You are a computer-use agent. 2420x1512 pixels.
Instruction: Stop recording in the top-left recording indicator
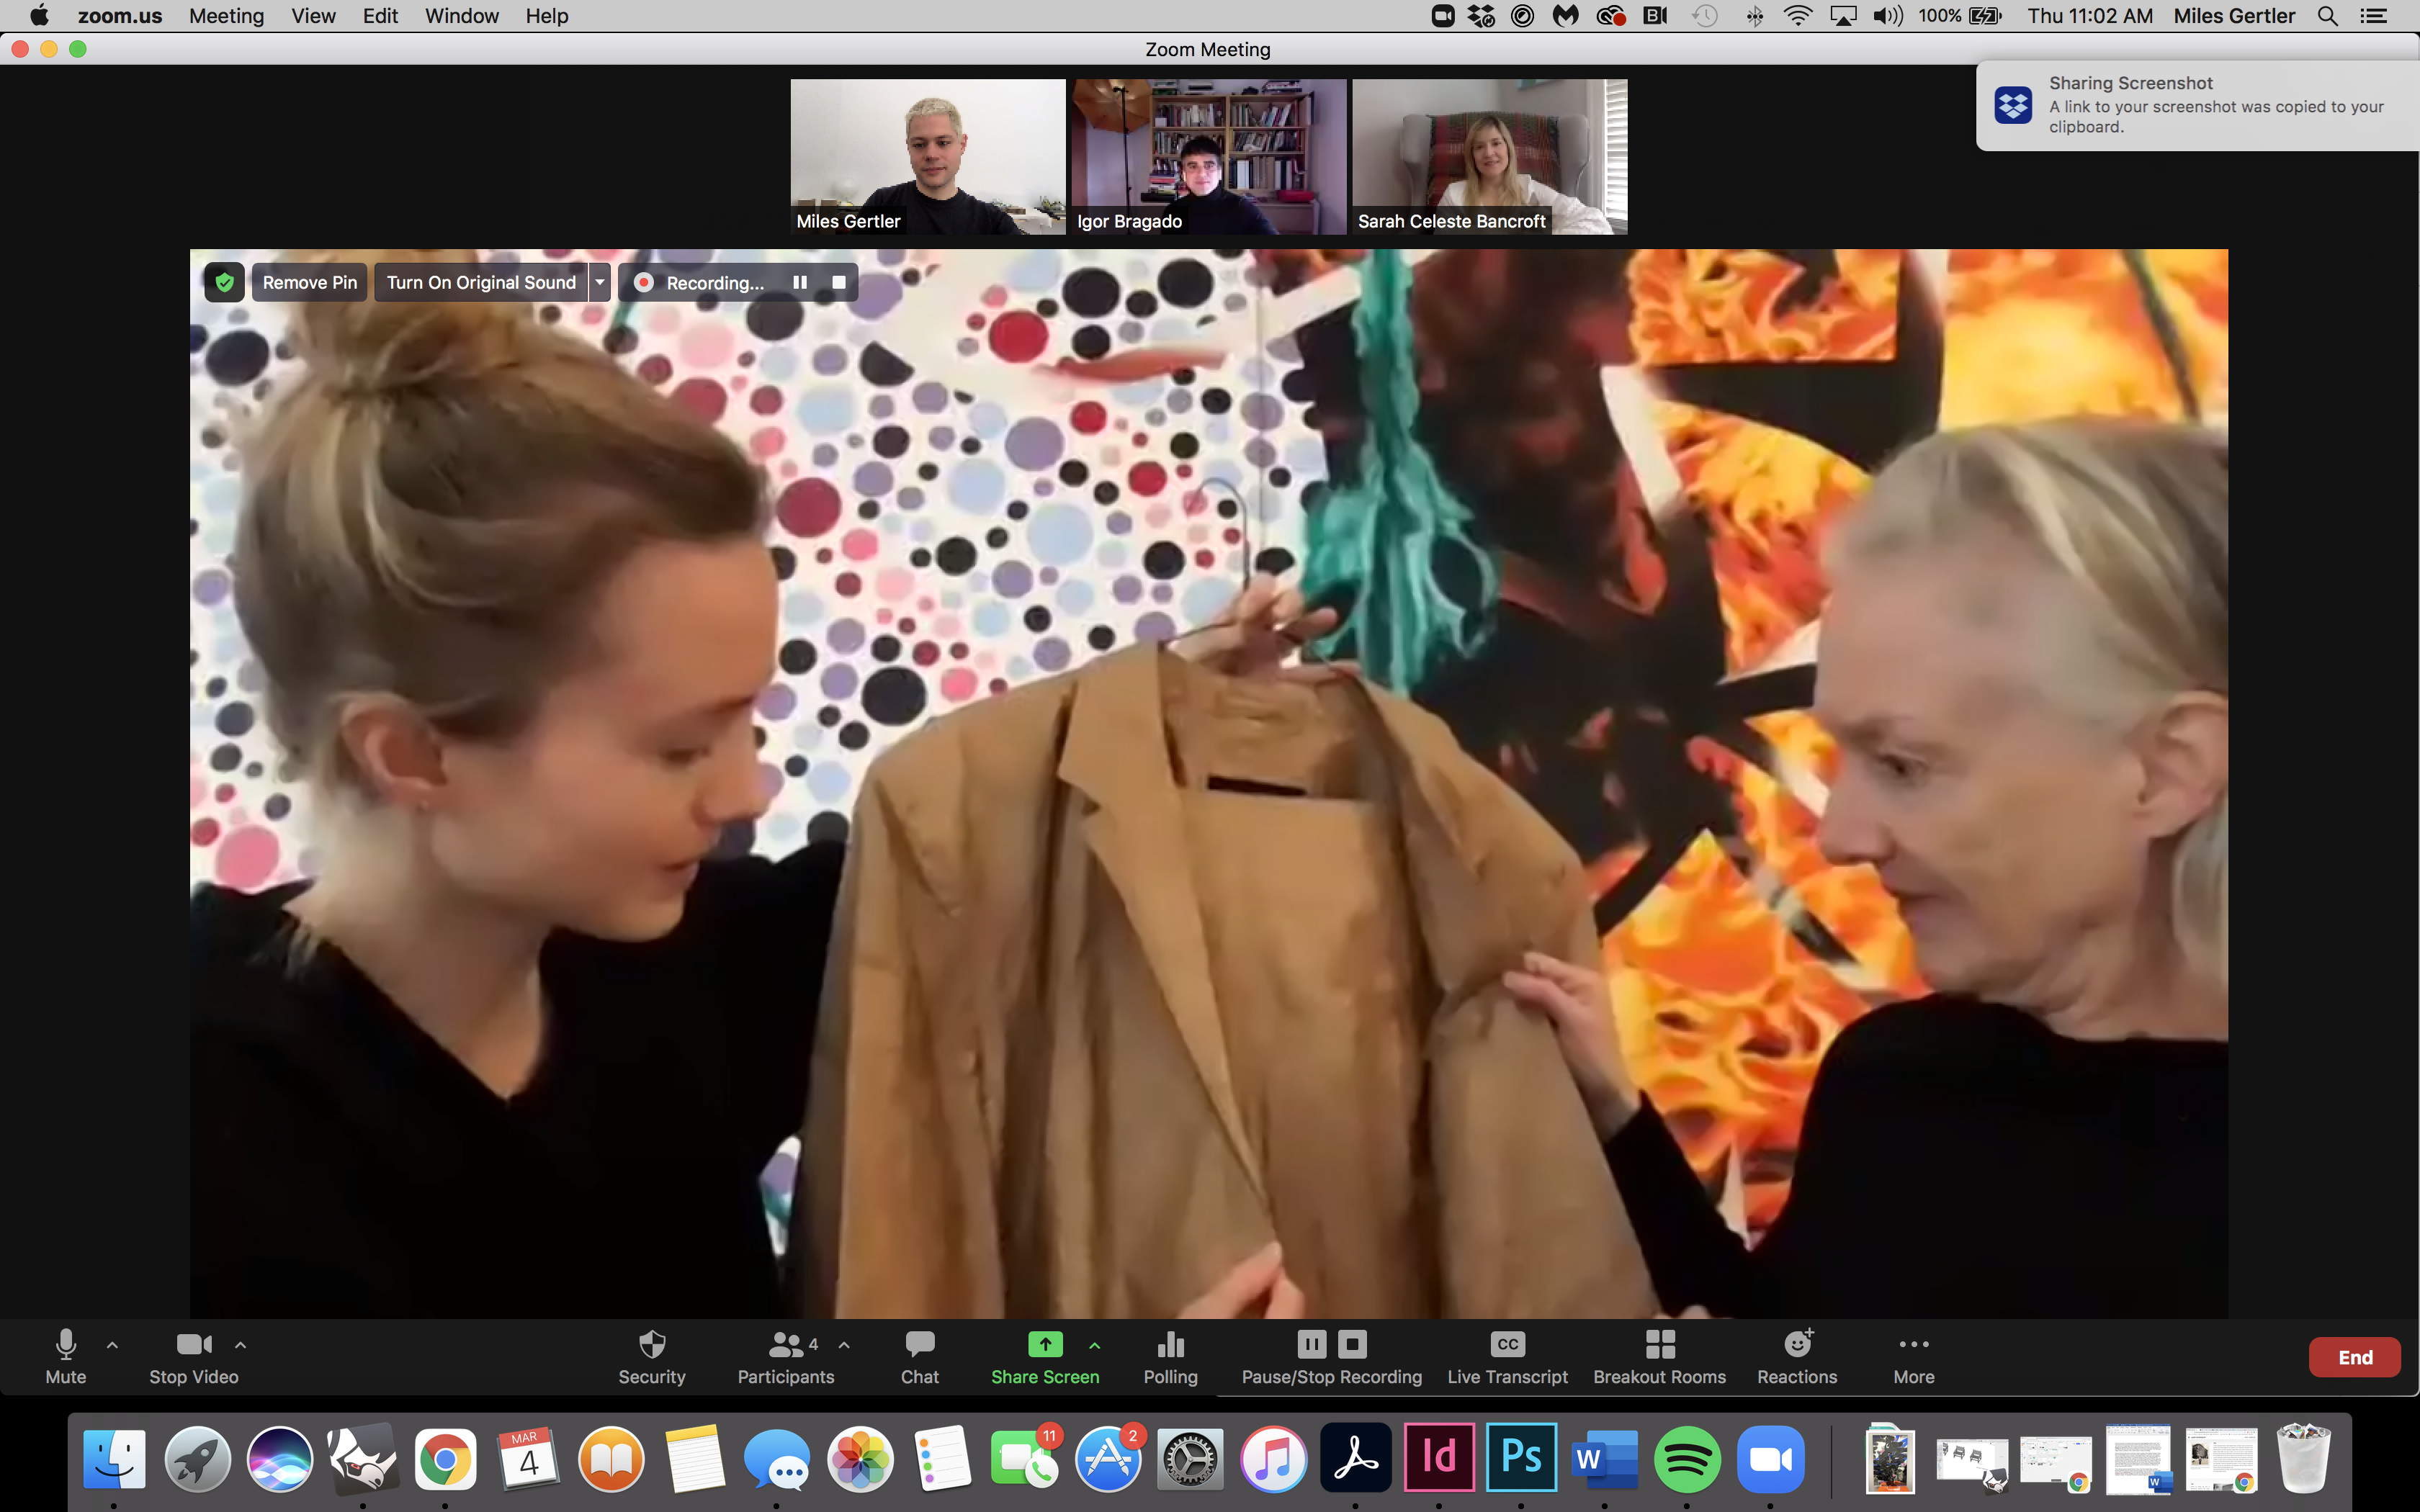tap(839, 283)
